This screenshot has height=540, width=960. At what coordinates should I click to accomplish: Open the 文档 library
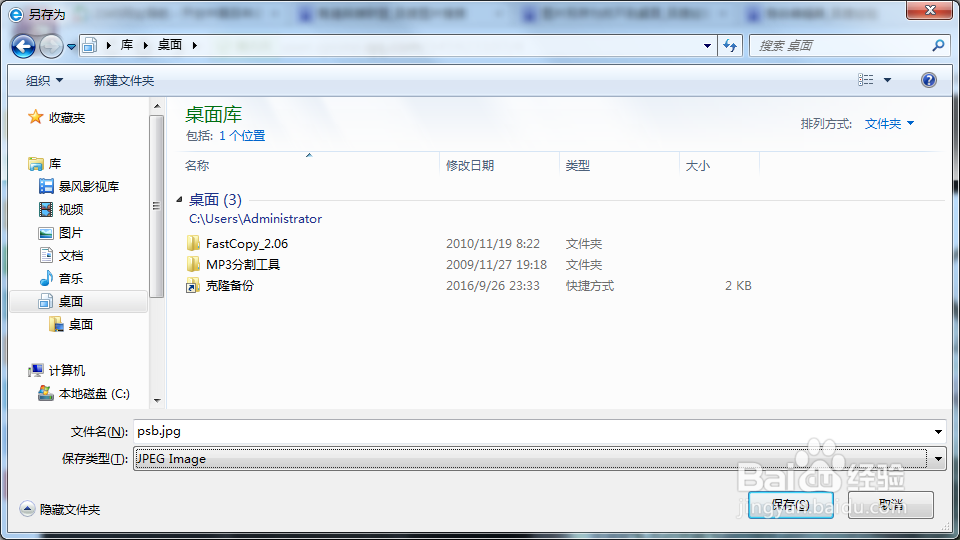pyautogui.click(x=70, y=255)
